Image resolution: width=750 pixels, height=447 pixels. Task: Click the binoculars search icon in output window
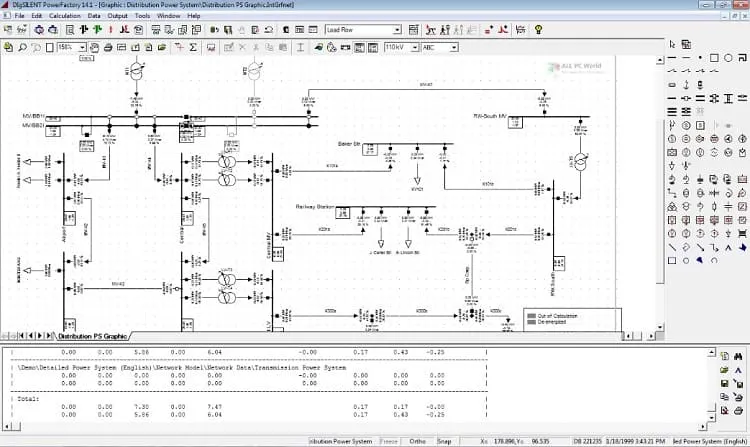pyautogui.click(x=738, y=356)
